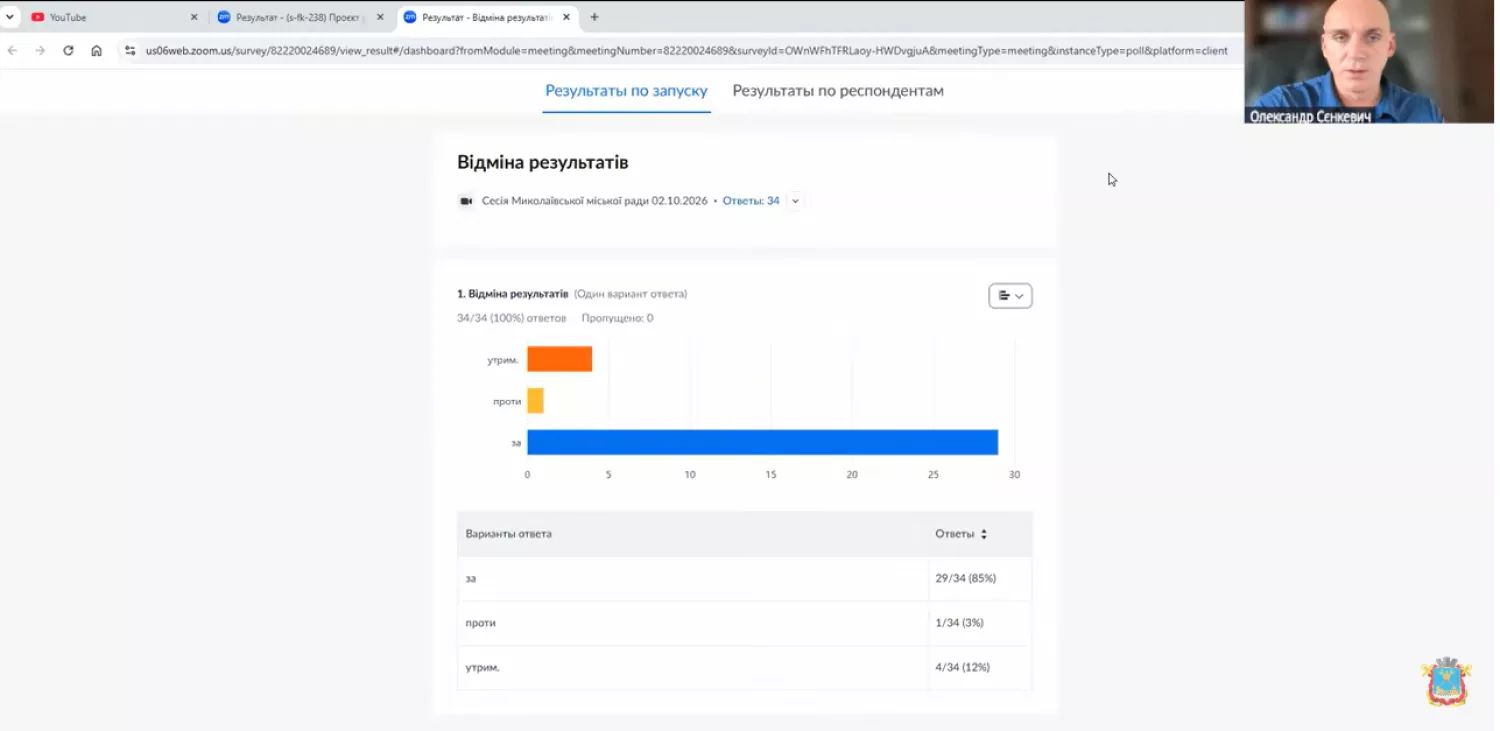Viewport: 1500px width, 731px height.
Task: Click the 'утрим.' row in answers table
Action: pos(744,667)
